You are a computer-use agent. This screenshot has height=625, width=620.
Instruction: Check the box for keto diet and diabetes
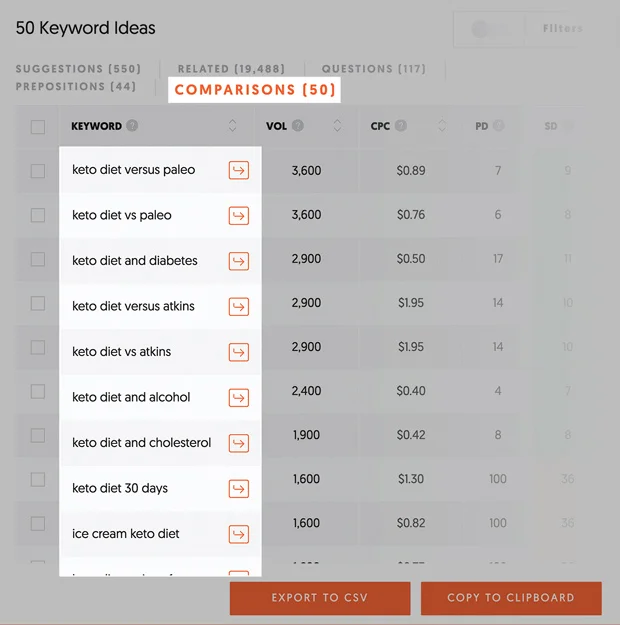tap(38, 260)
